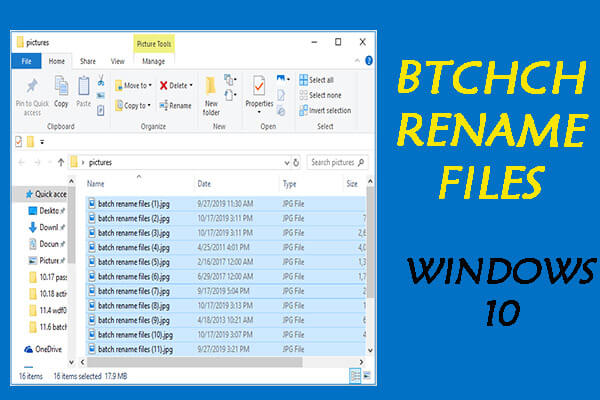Click Select none

(320, 95)
